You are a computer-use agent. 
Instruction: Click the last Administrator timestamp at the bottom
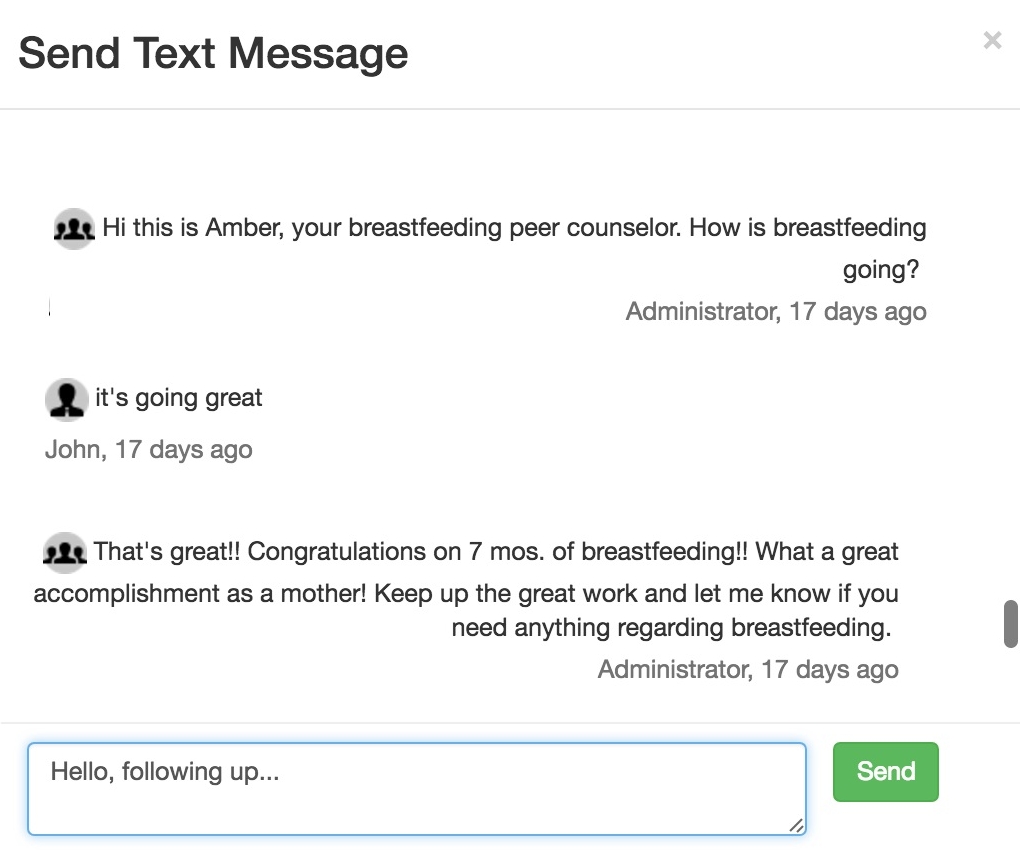[x=748, y=669]
